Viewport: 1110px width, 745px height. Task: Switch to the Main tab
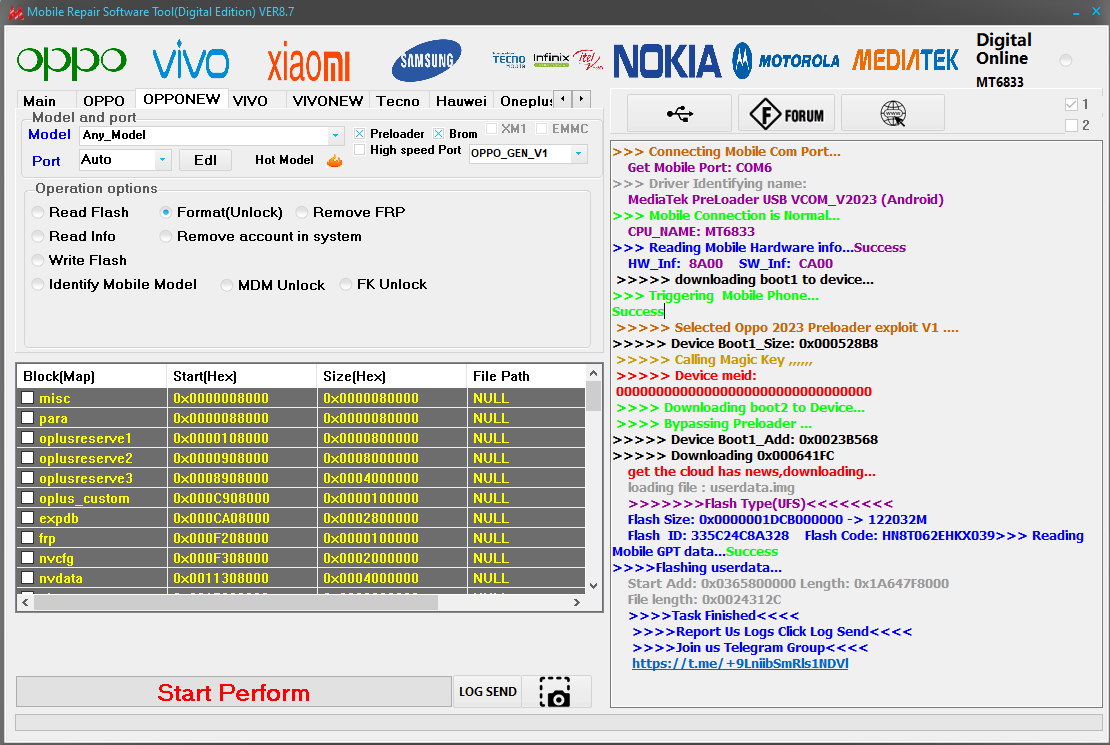click(x=40, y=101)
